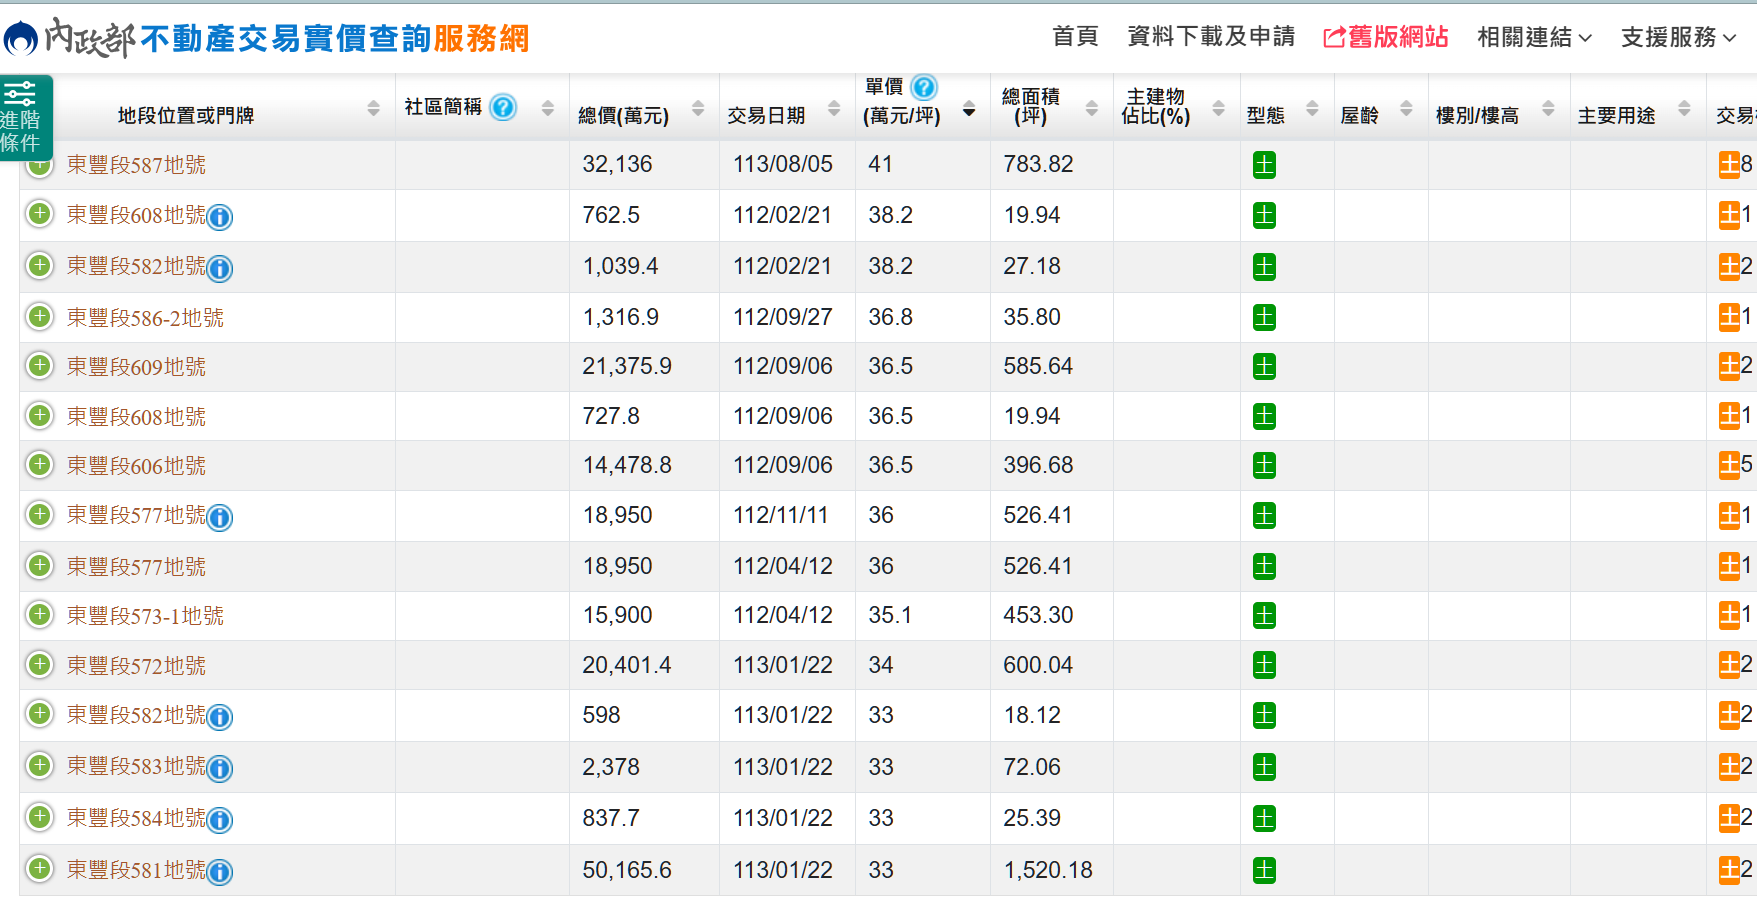Expand row details for 東豐段572地號
1757x900 pixels.
39,665
